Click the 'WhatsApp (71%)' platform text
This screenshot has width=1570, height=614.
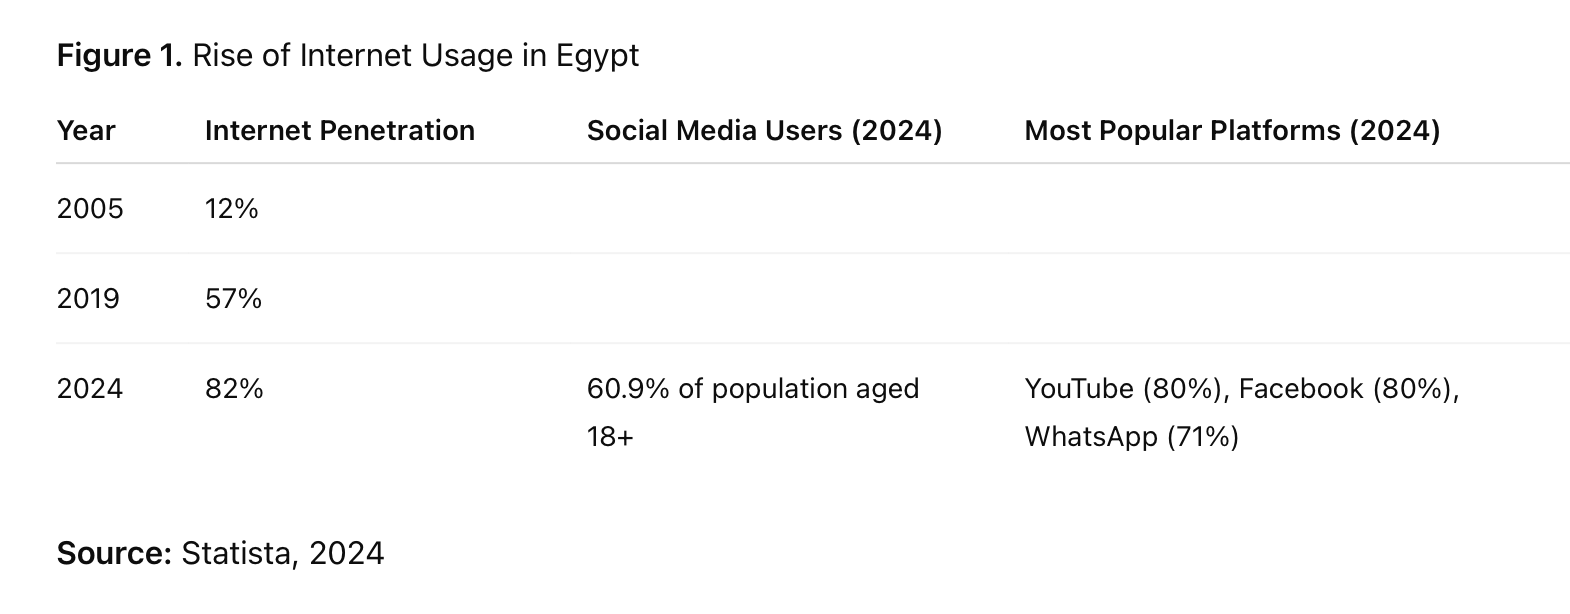(1132, 437)
